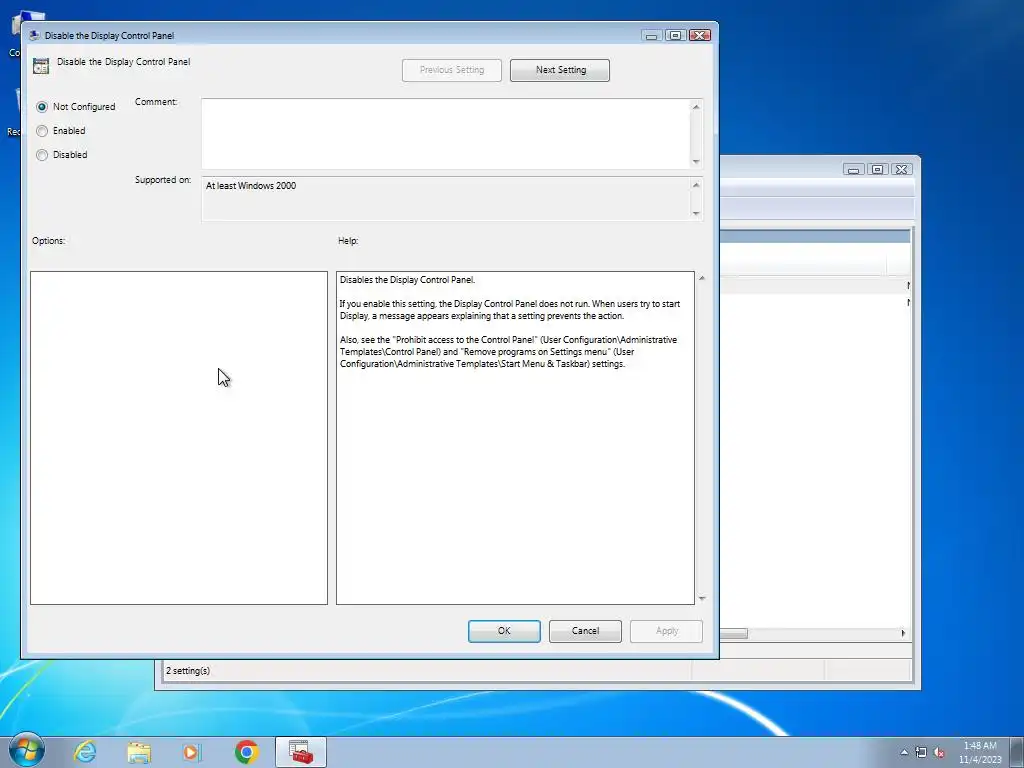This screenshot has width=1024, height=768.
Task: Click the Supported on box scroll-up arrow
Action: tap(696, 185)
